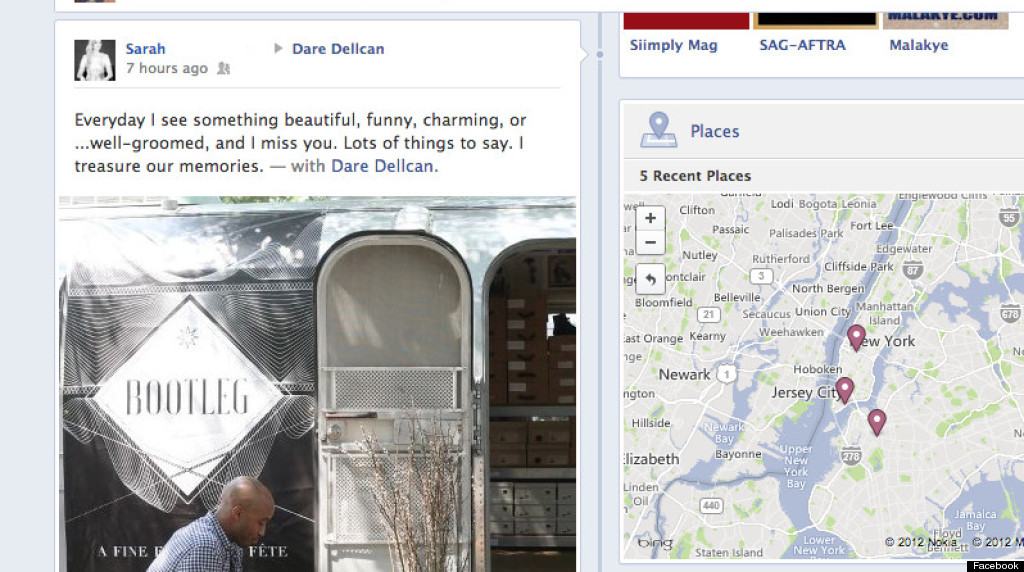The image size is (1024, 572).
Task: Select the southernmost map pin in Brooklyn
Action: click(x=877, y=422)
